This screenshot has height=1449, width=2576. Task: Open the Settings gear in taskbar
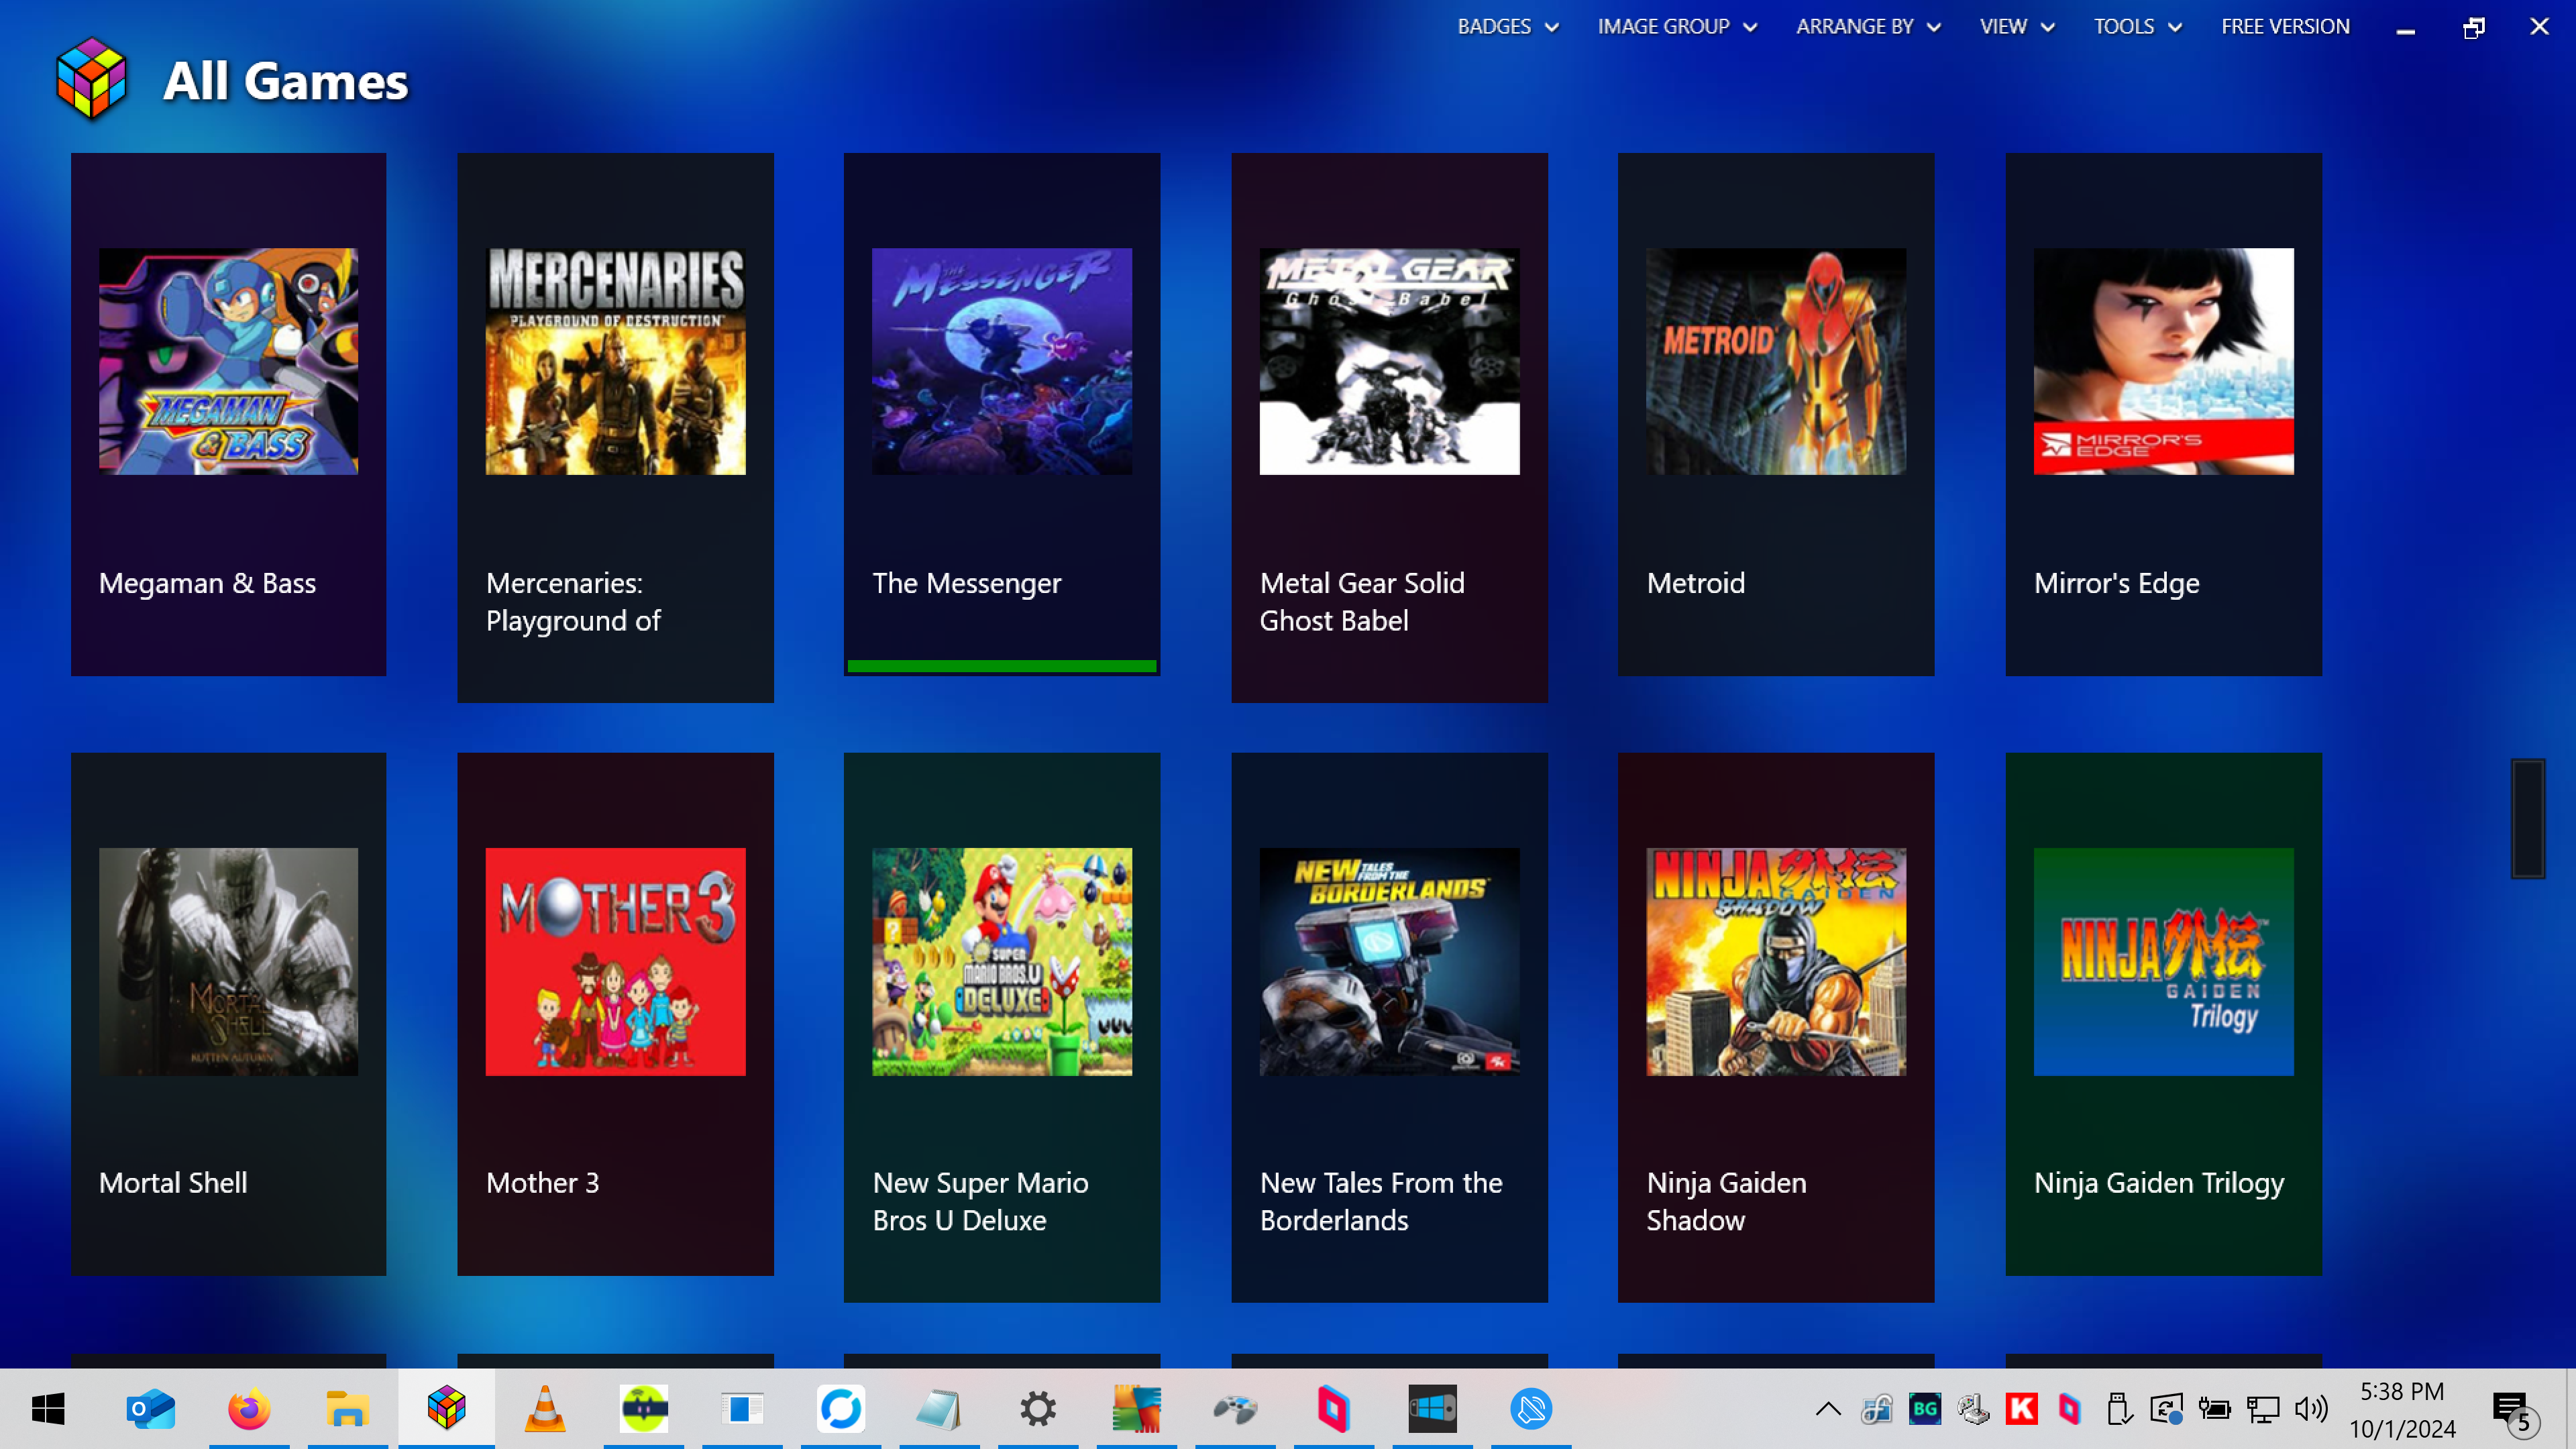1038,1409
